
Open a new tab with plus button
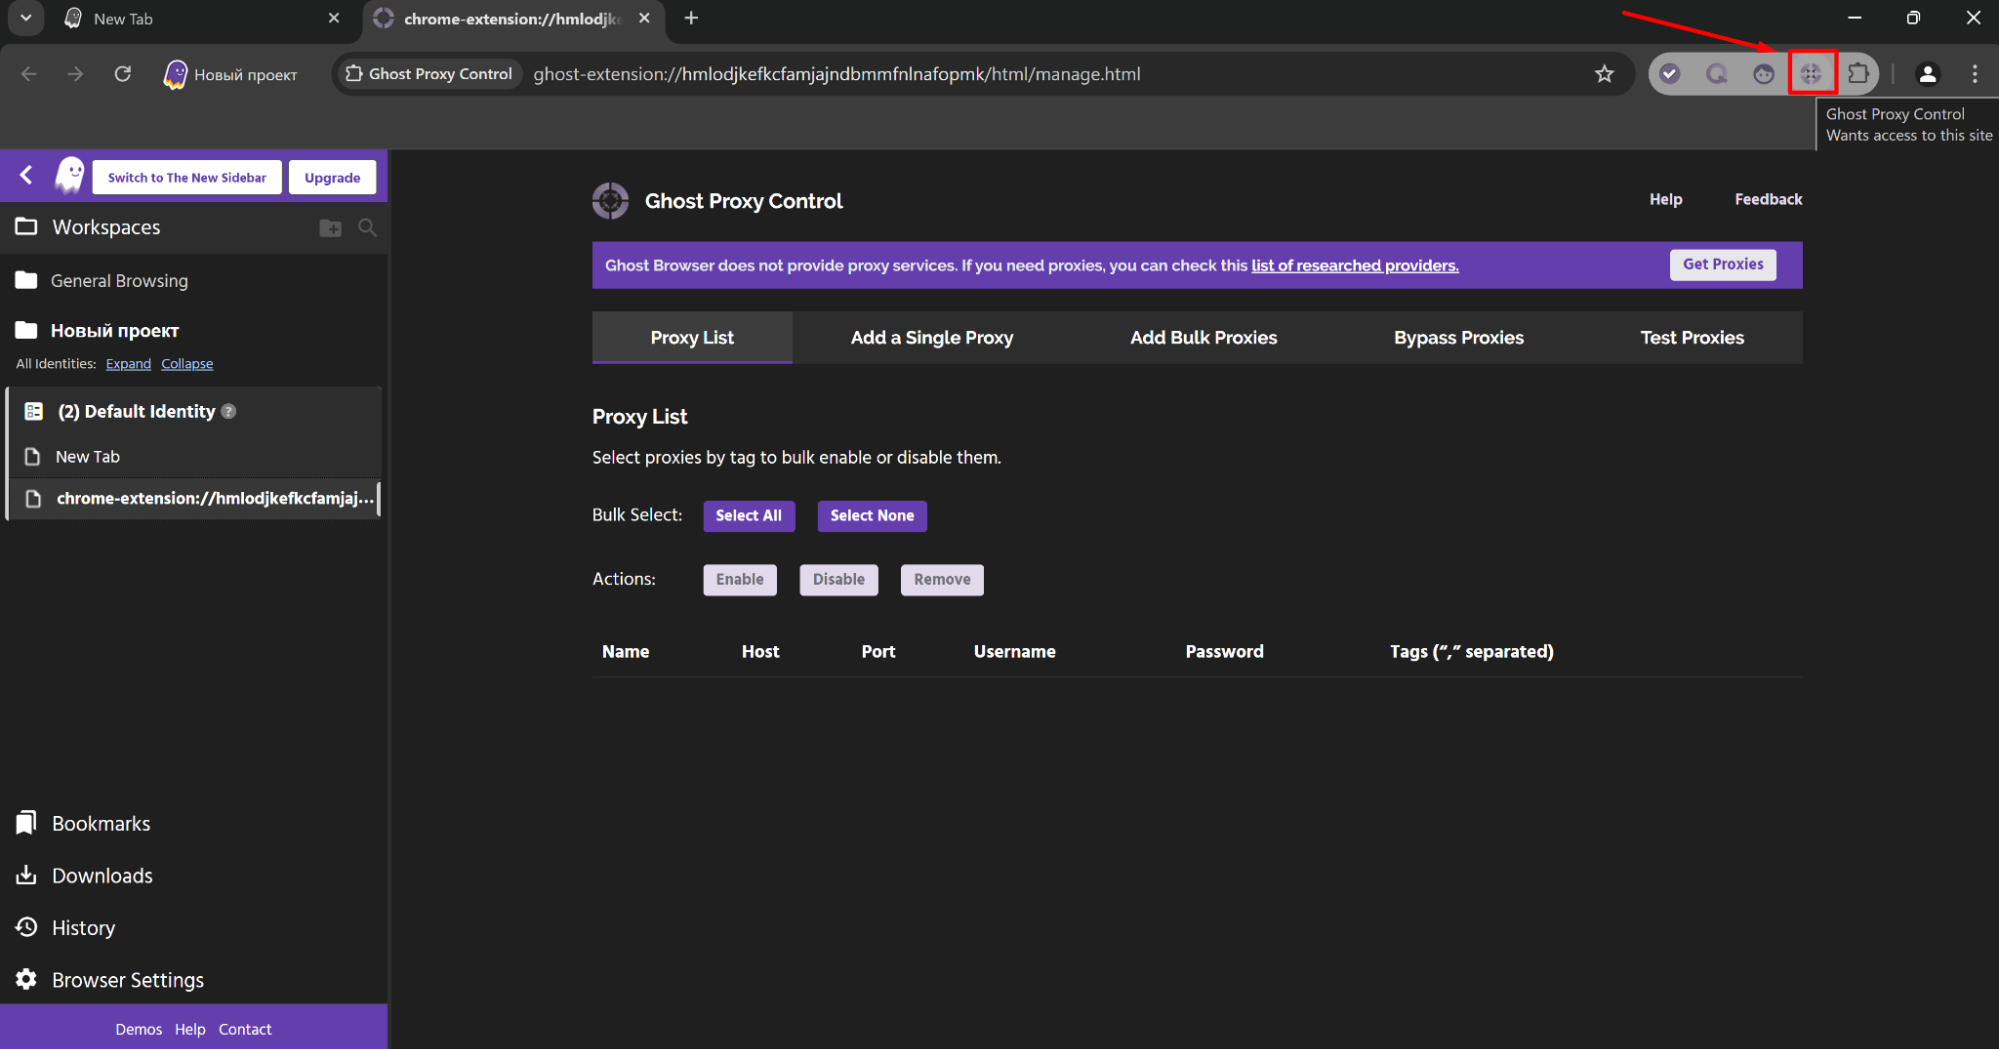[691, 18]
